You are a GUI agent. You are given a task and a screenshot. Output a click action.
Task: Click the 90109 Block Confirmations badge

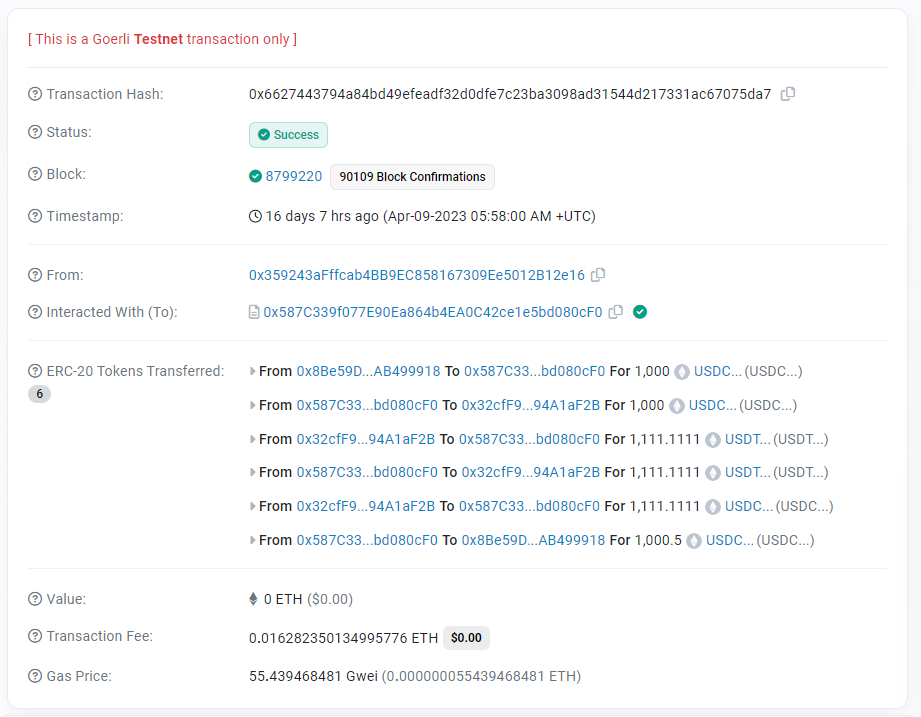click(x=412, y=177)
